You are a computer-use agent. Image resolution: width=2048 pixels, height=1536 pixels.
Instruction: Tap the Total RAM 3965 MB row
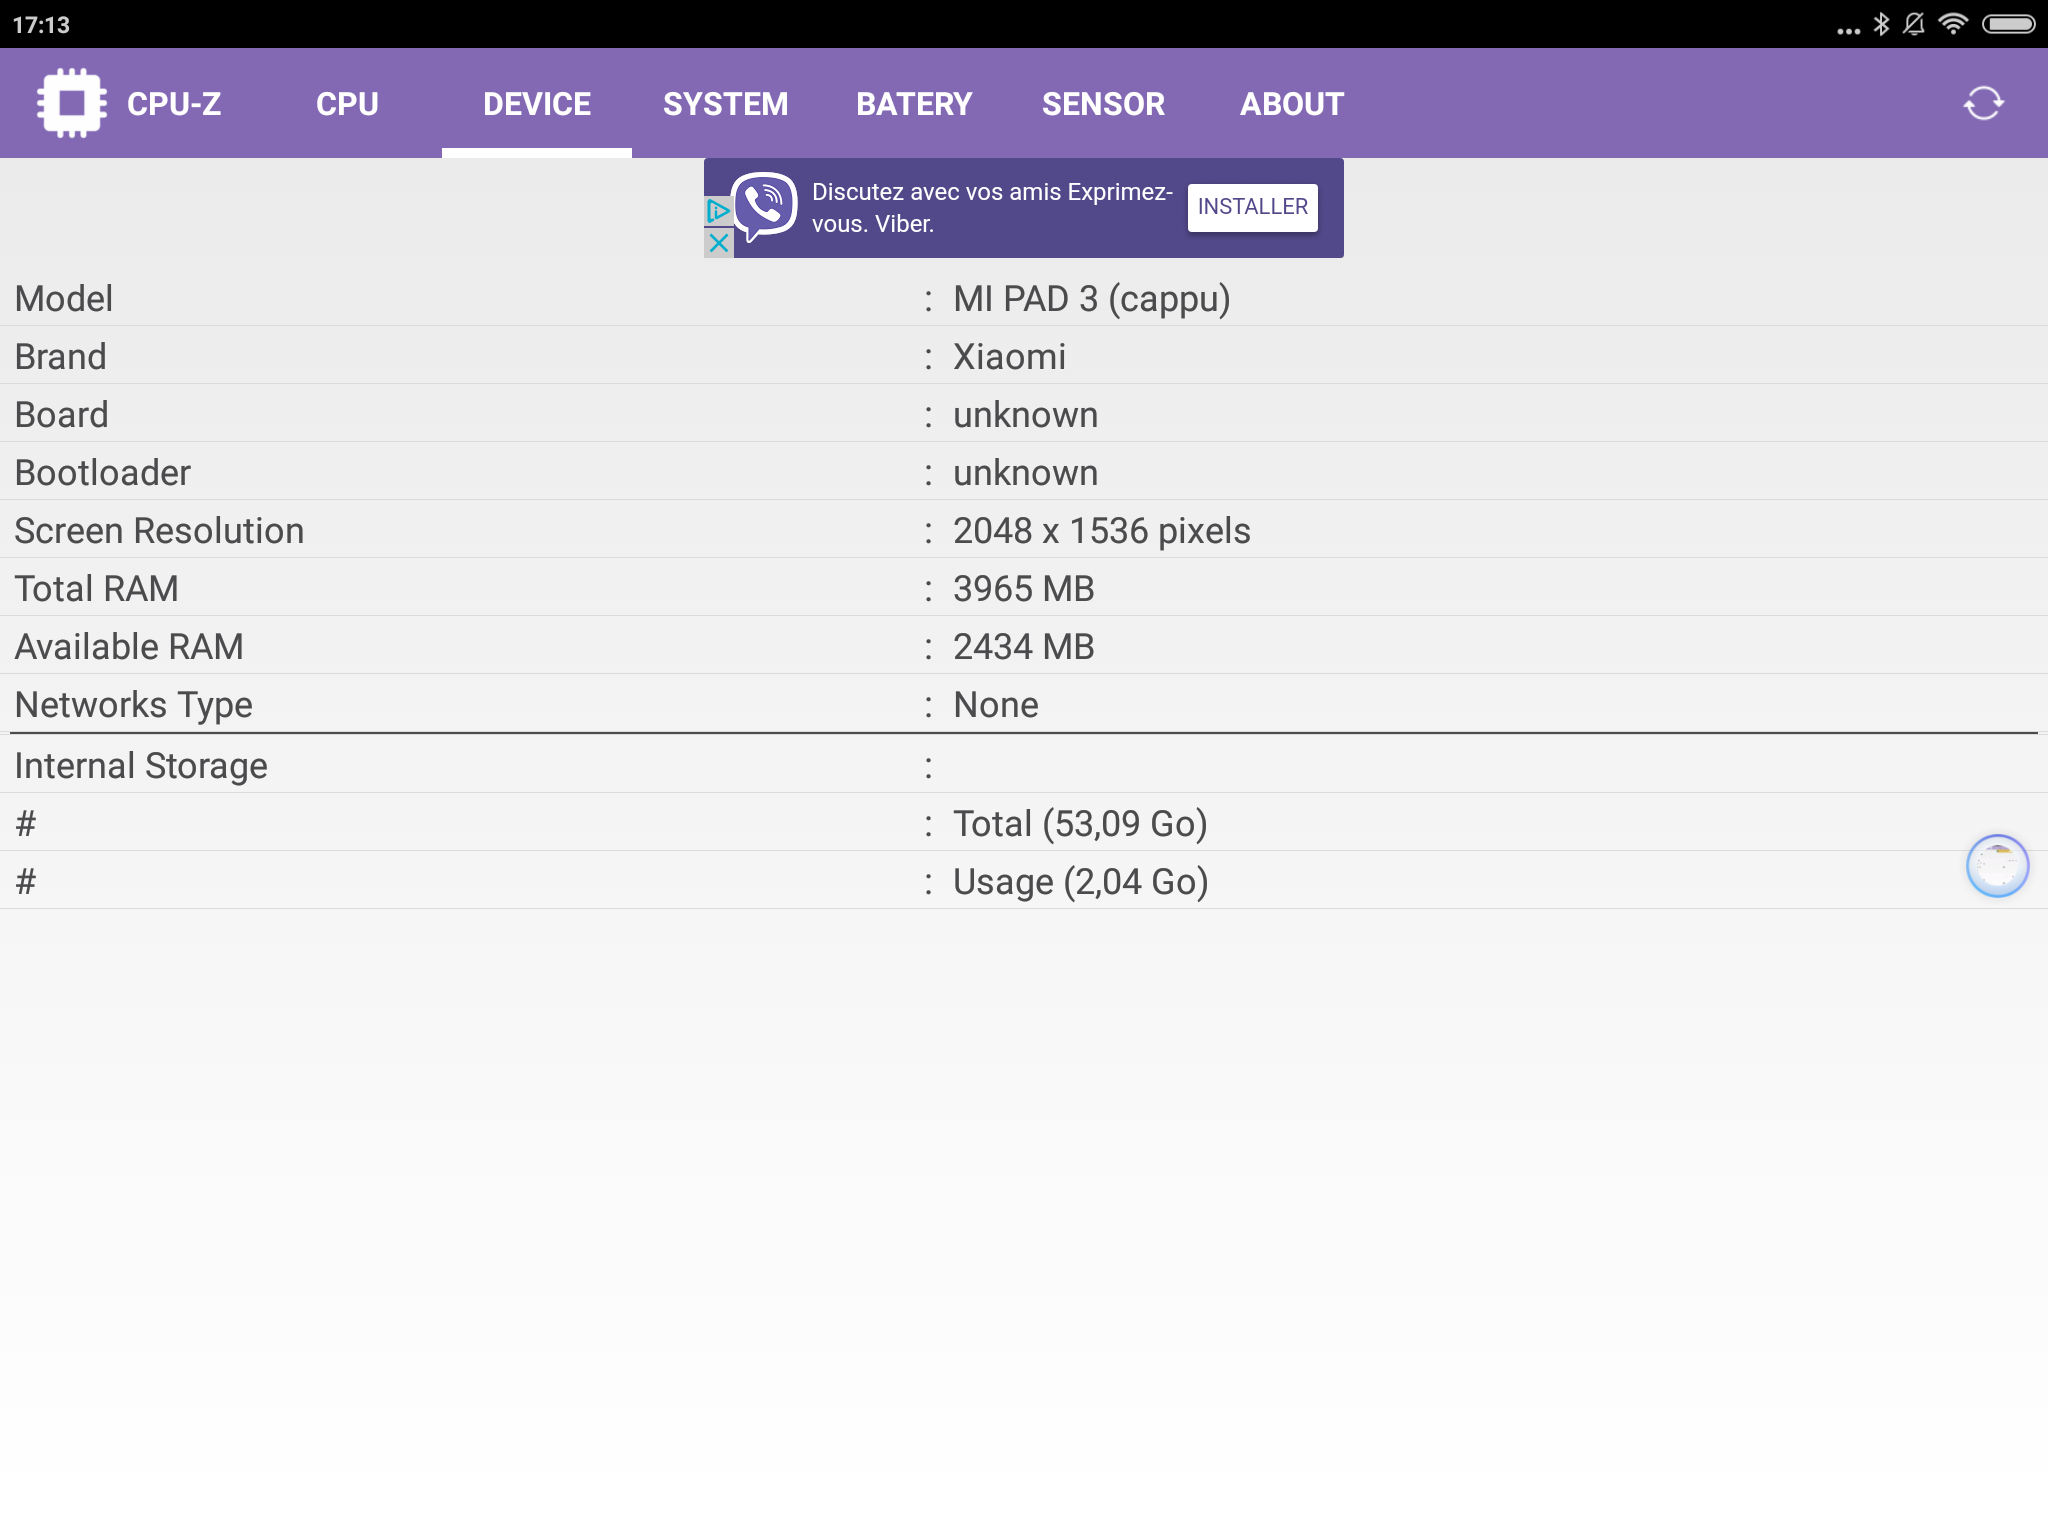(x=1024, y=588)
